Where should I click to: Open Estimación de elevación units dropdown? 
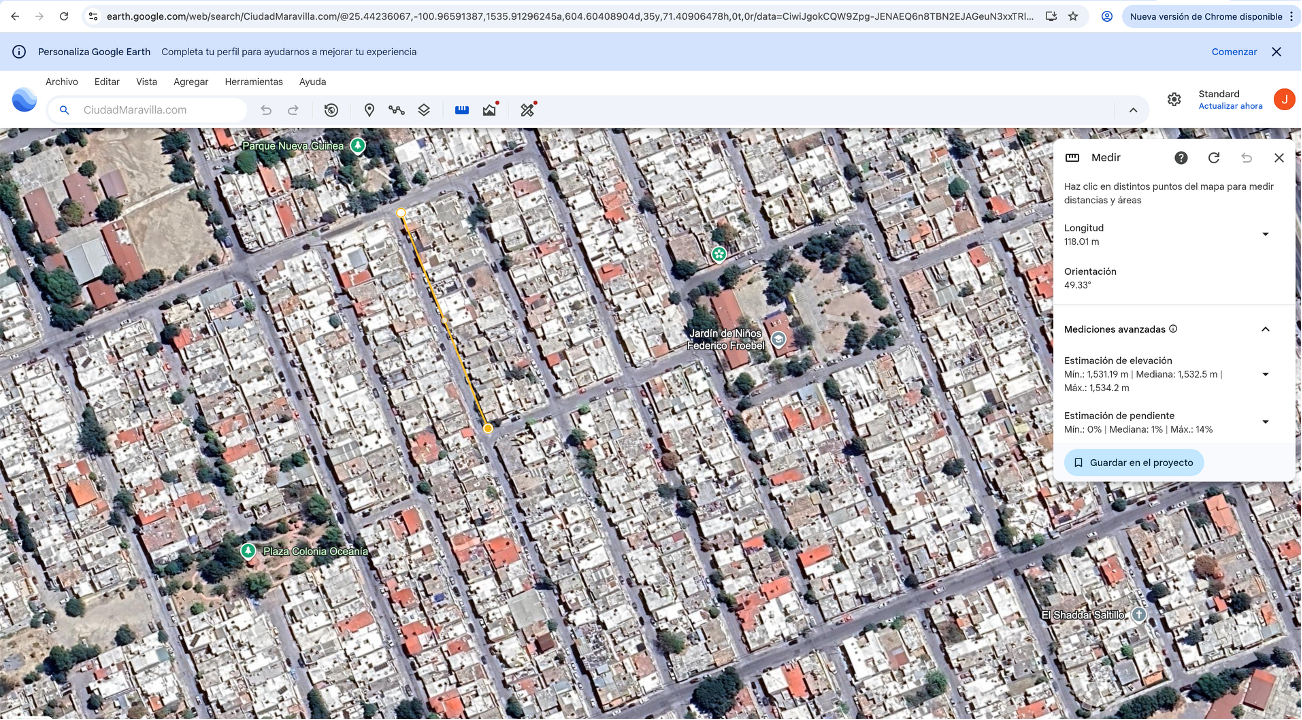click(x=1265, y=375)
